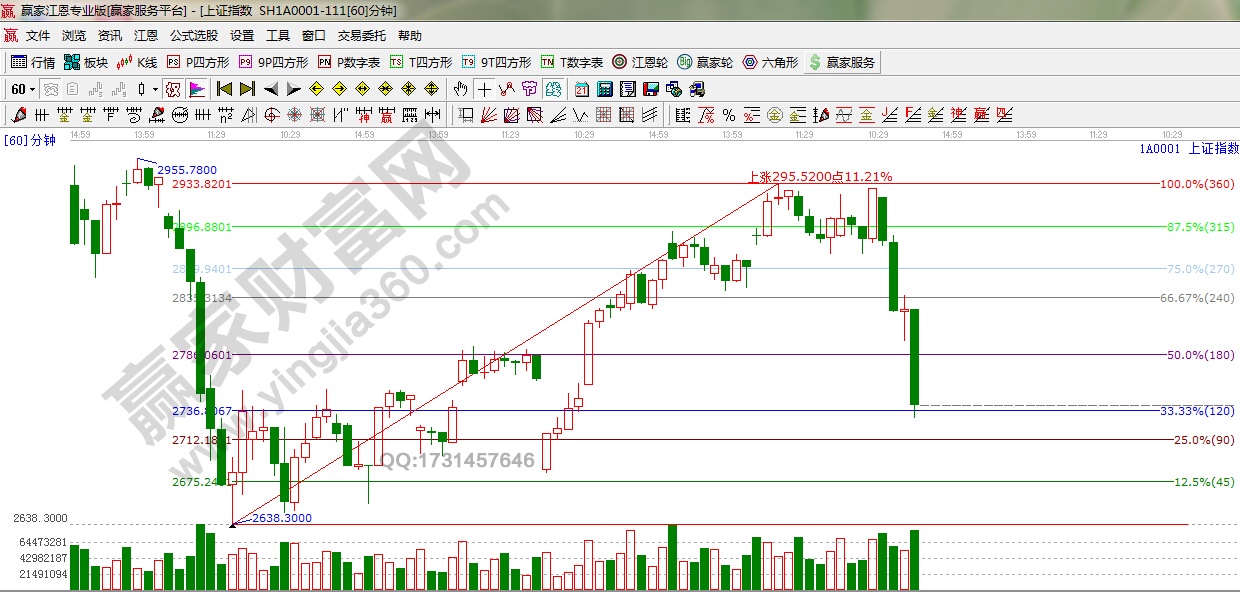
Task: Open the 六角形 hexagon chart tool
Action: click(x=770, y=62)
